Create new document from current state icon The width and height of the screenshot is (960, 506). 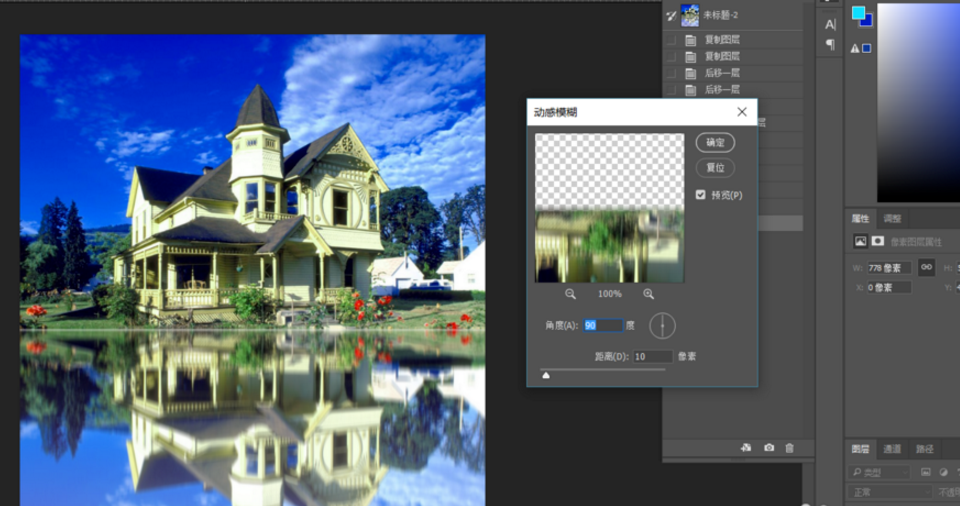click(746, 448)
